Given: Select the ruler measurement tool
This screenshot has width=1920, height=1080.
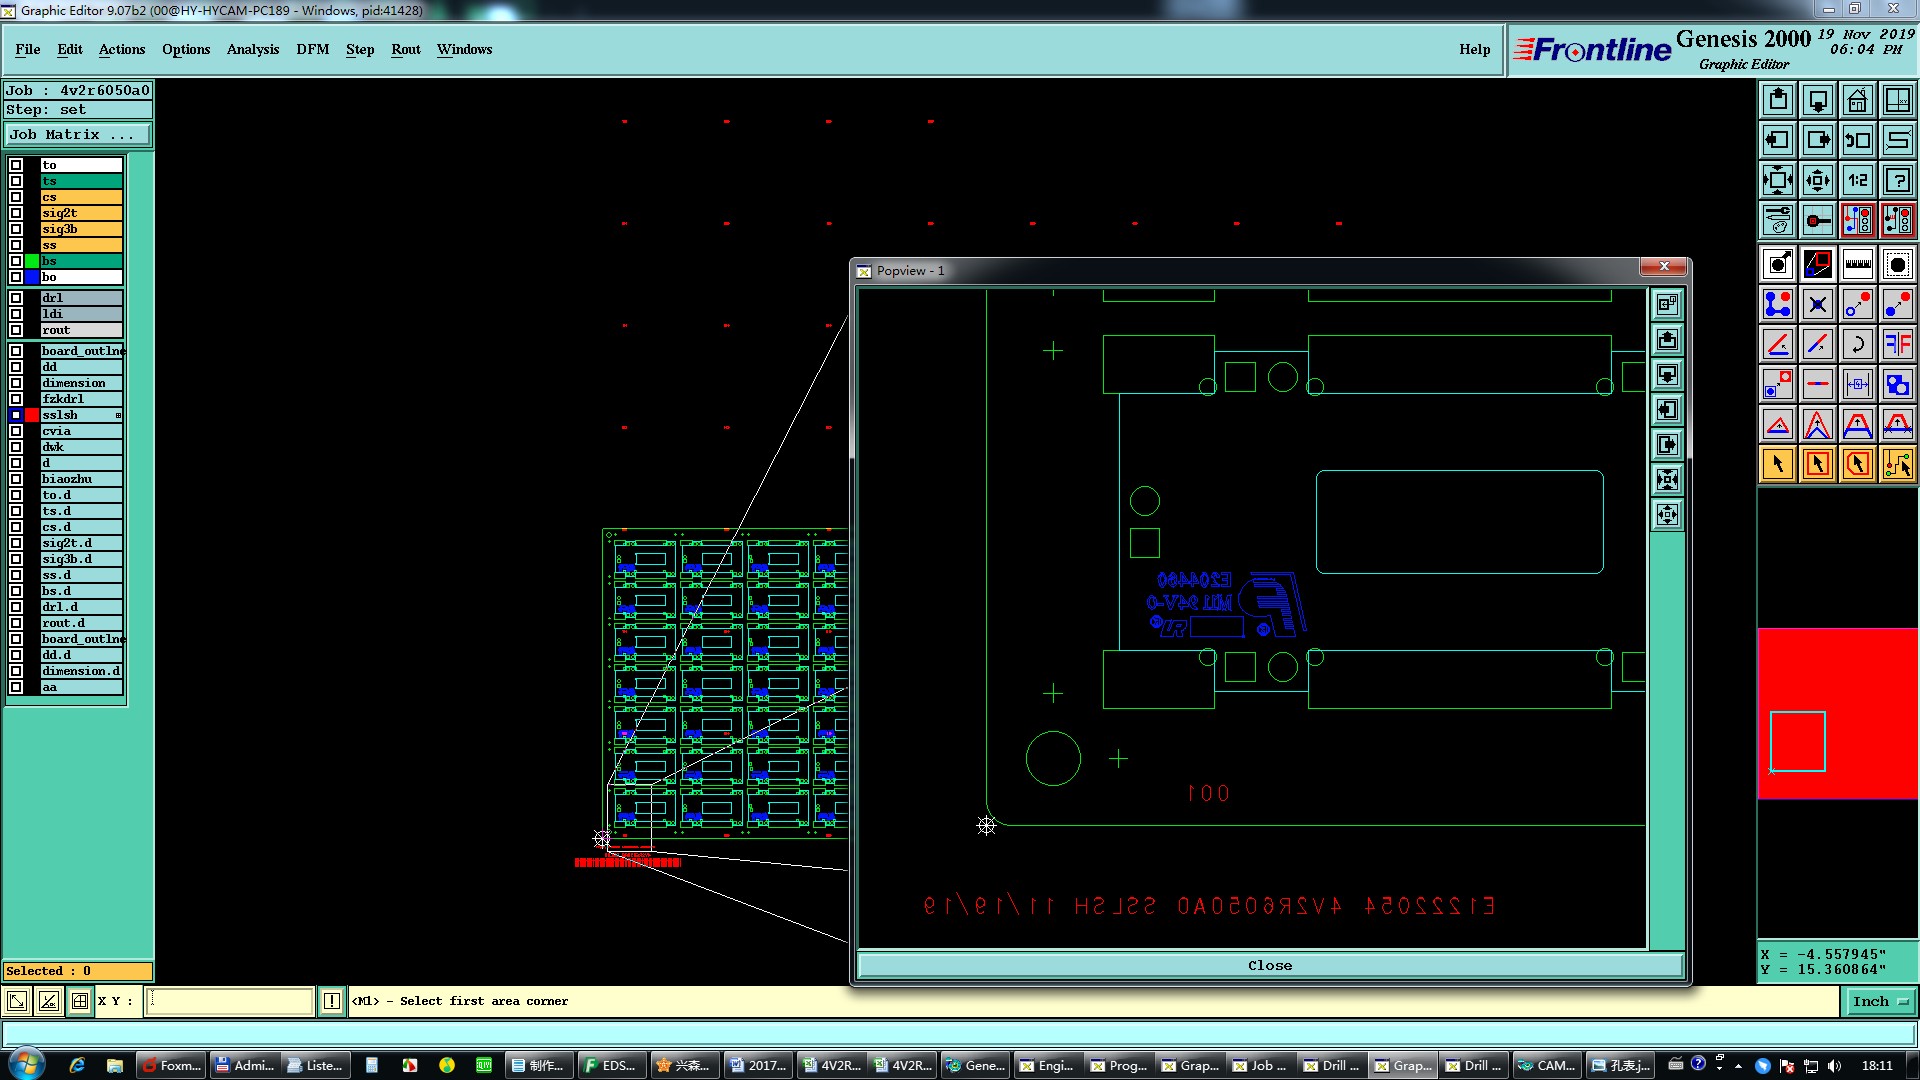Looking at the screenshot, I should click(1857, 264).
